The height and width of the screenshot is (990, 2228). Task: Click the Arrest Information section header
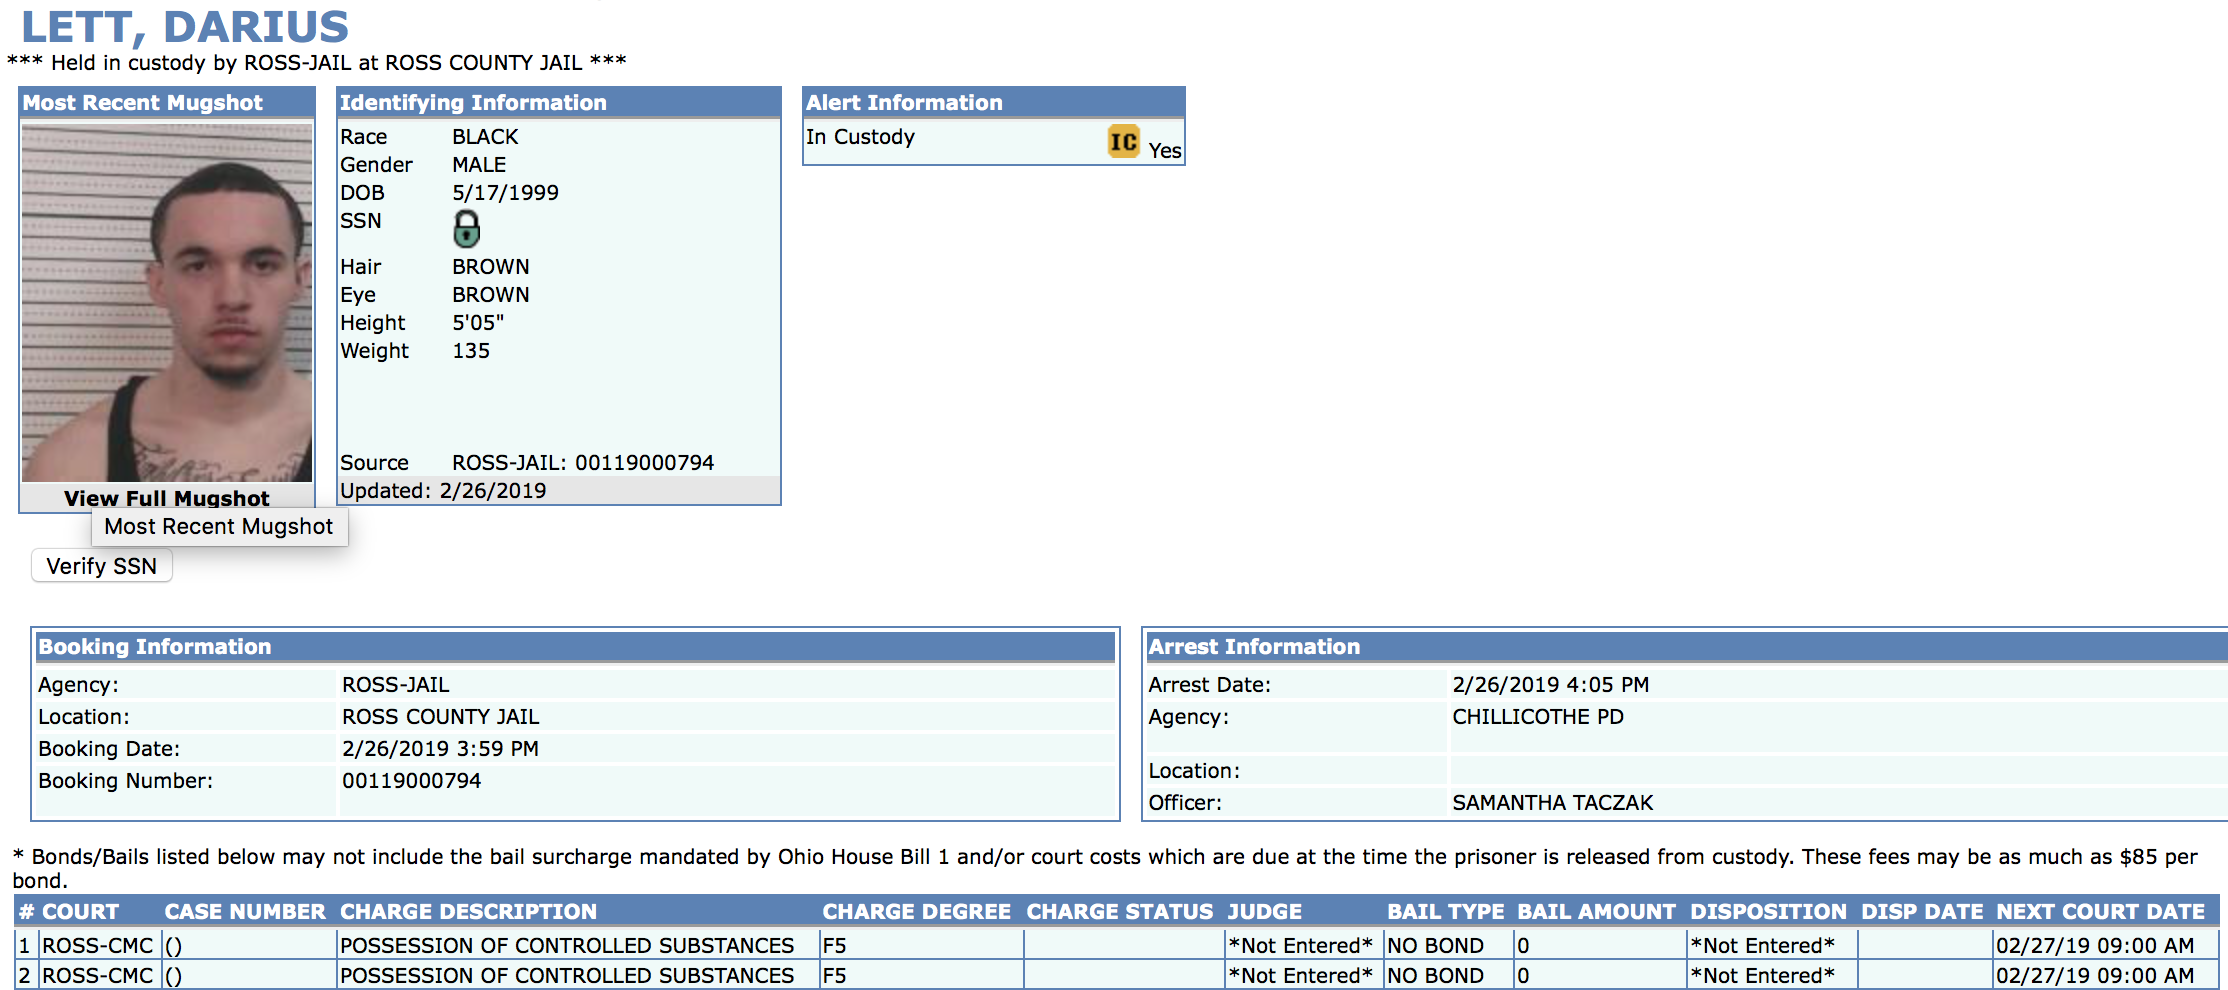pyautogui.click(x=1686, y=646)
